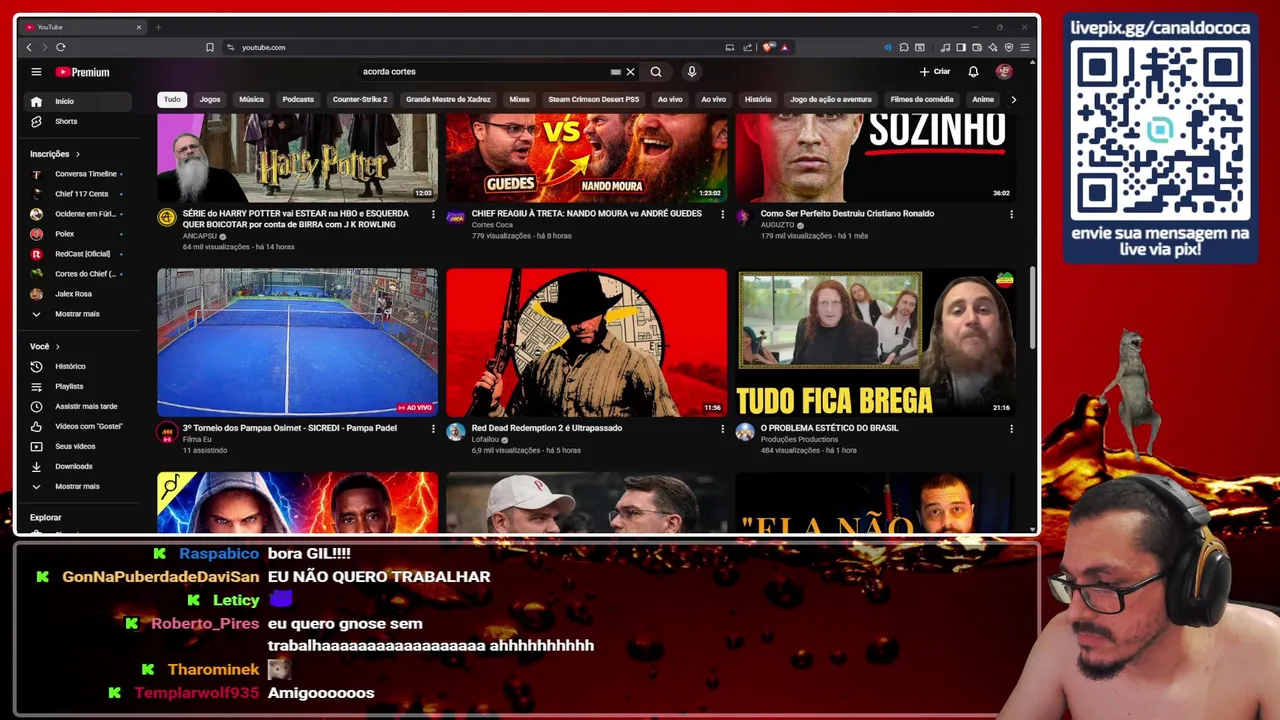Viewport: 1280px width, 720px height.
Task: Expand Inscrições section chevron
Action: coord(77,154)
